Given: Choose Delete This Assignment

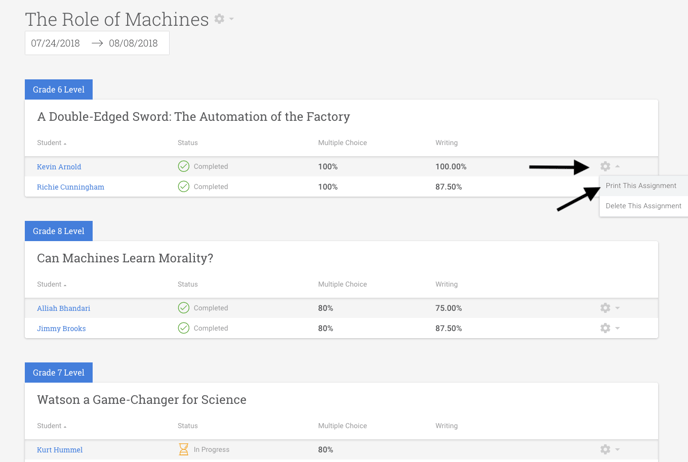Looking at the screenshot, I should click(643, 206).
